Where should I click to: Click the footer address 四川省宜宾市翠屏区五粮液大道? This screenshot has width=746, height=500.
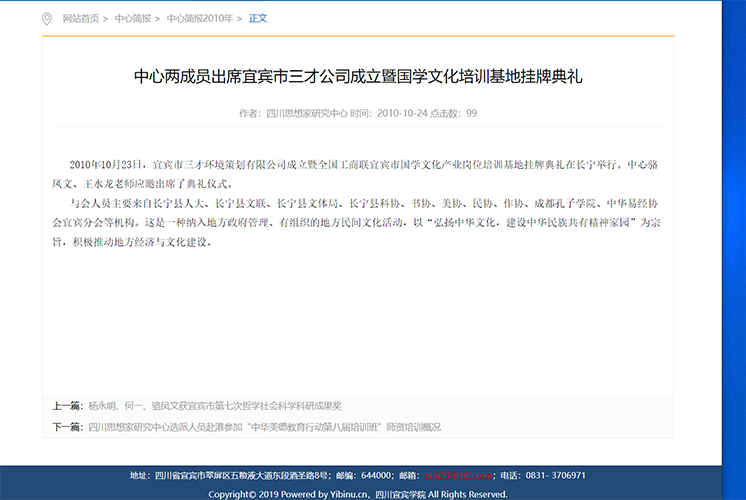[x=242, y=475]
